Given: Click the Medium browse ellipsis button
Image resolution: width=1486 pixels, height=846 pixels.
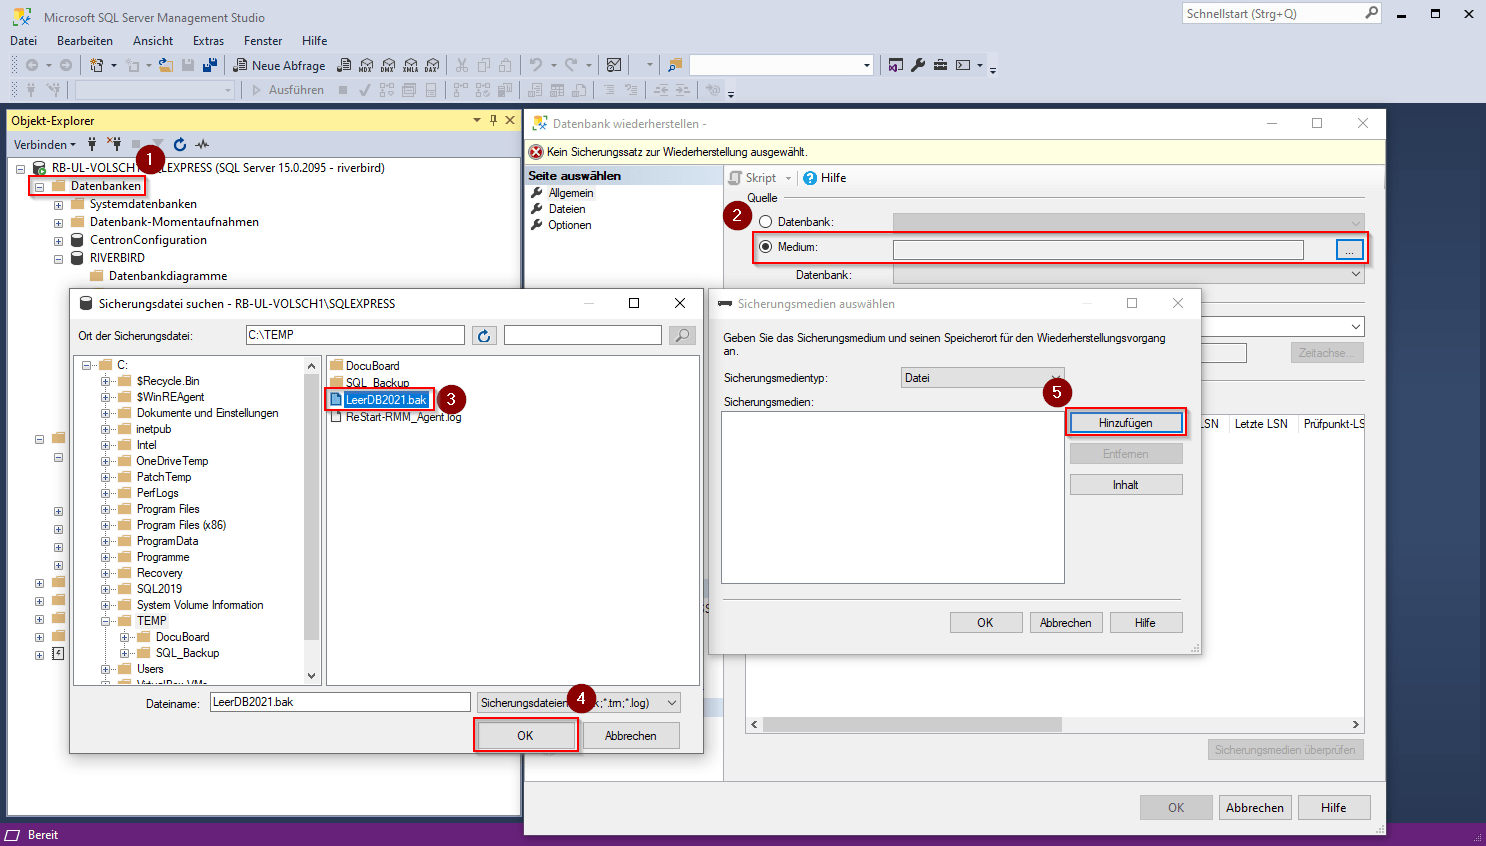Looking at the screenshot, I should [1349, 250].
